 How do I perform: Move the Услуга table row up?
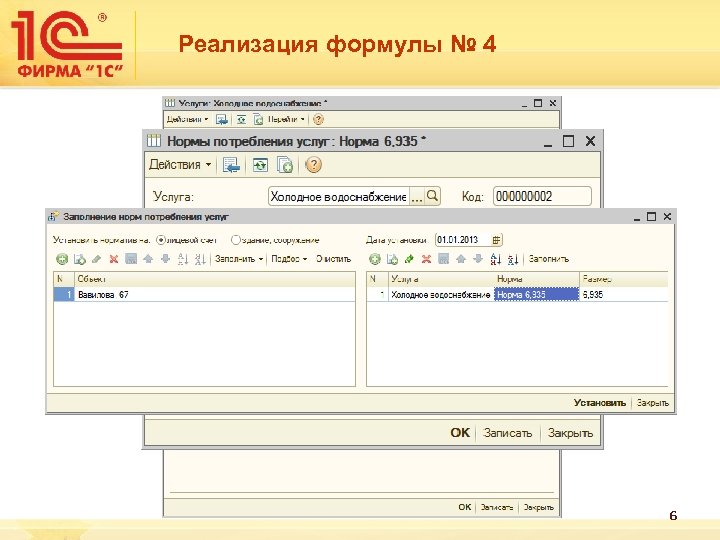tap(461, 259)
